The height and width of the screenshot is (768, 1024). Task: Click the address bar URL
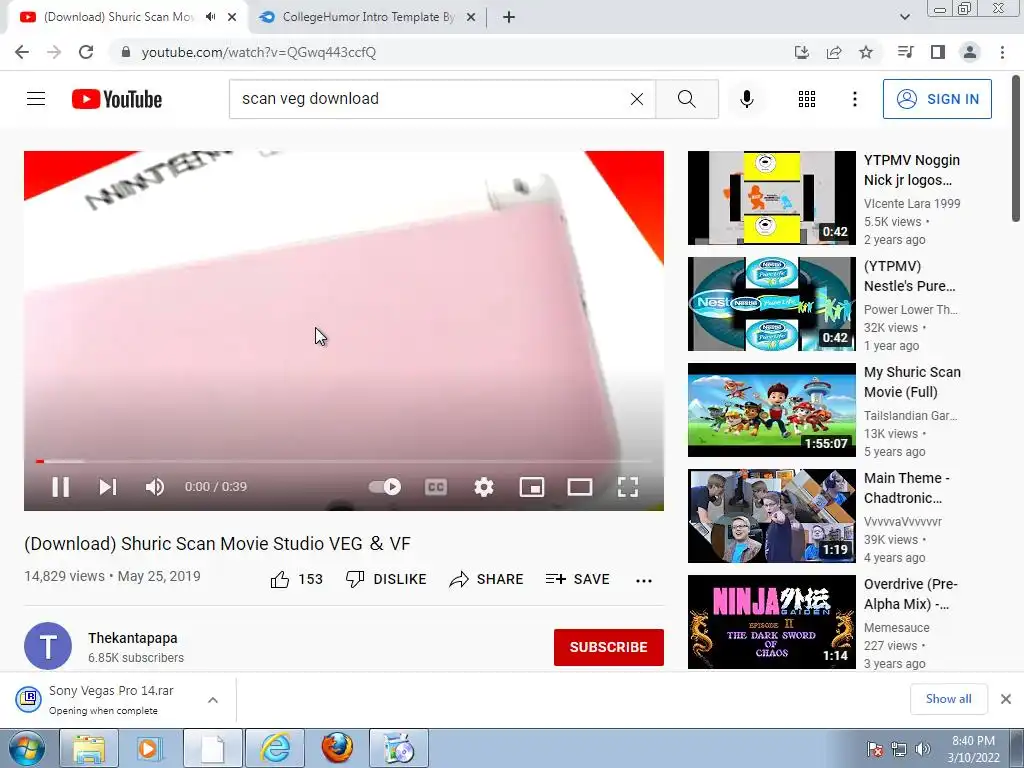pos(259,52)
